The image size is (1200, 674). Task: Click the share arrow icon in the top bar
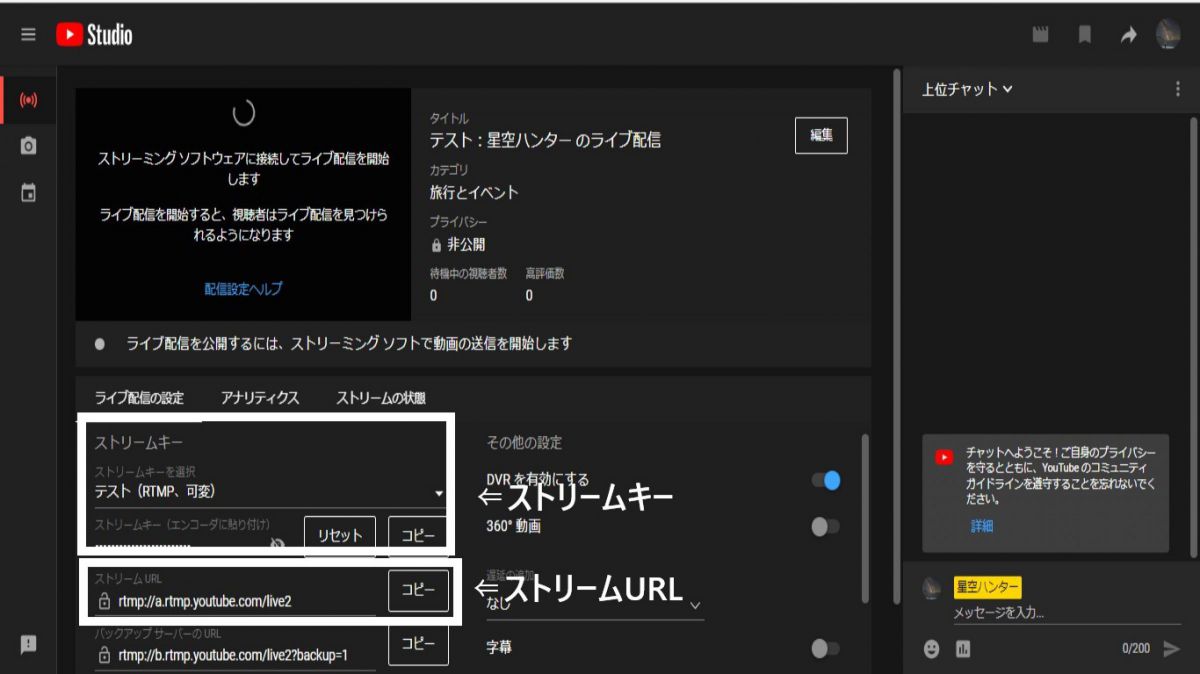tap(1128, 33)
